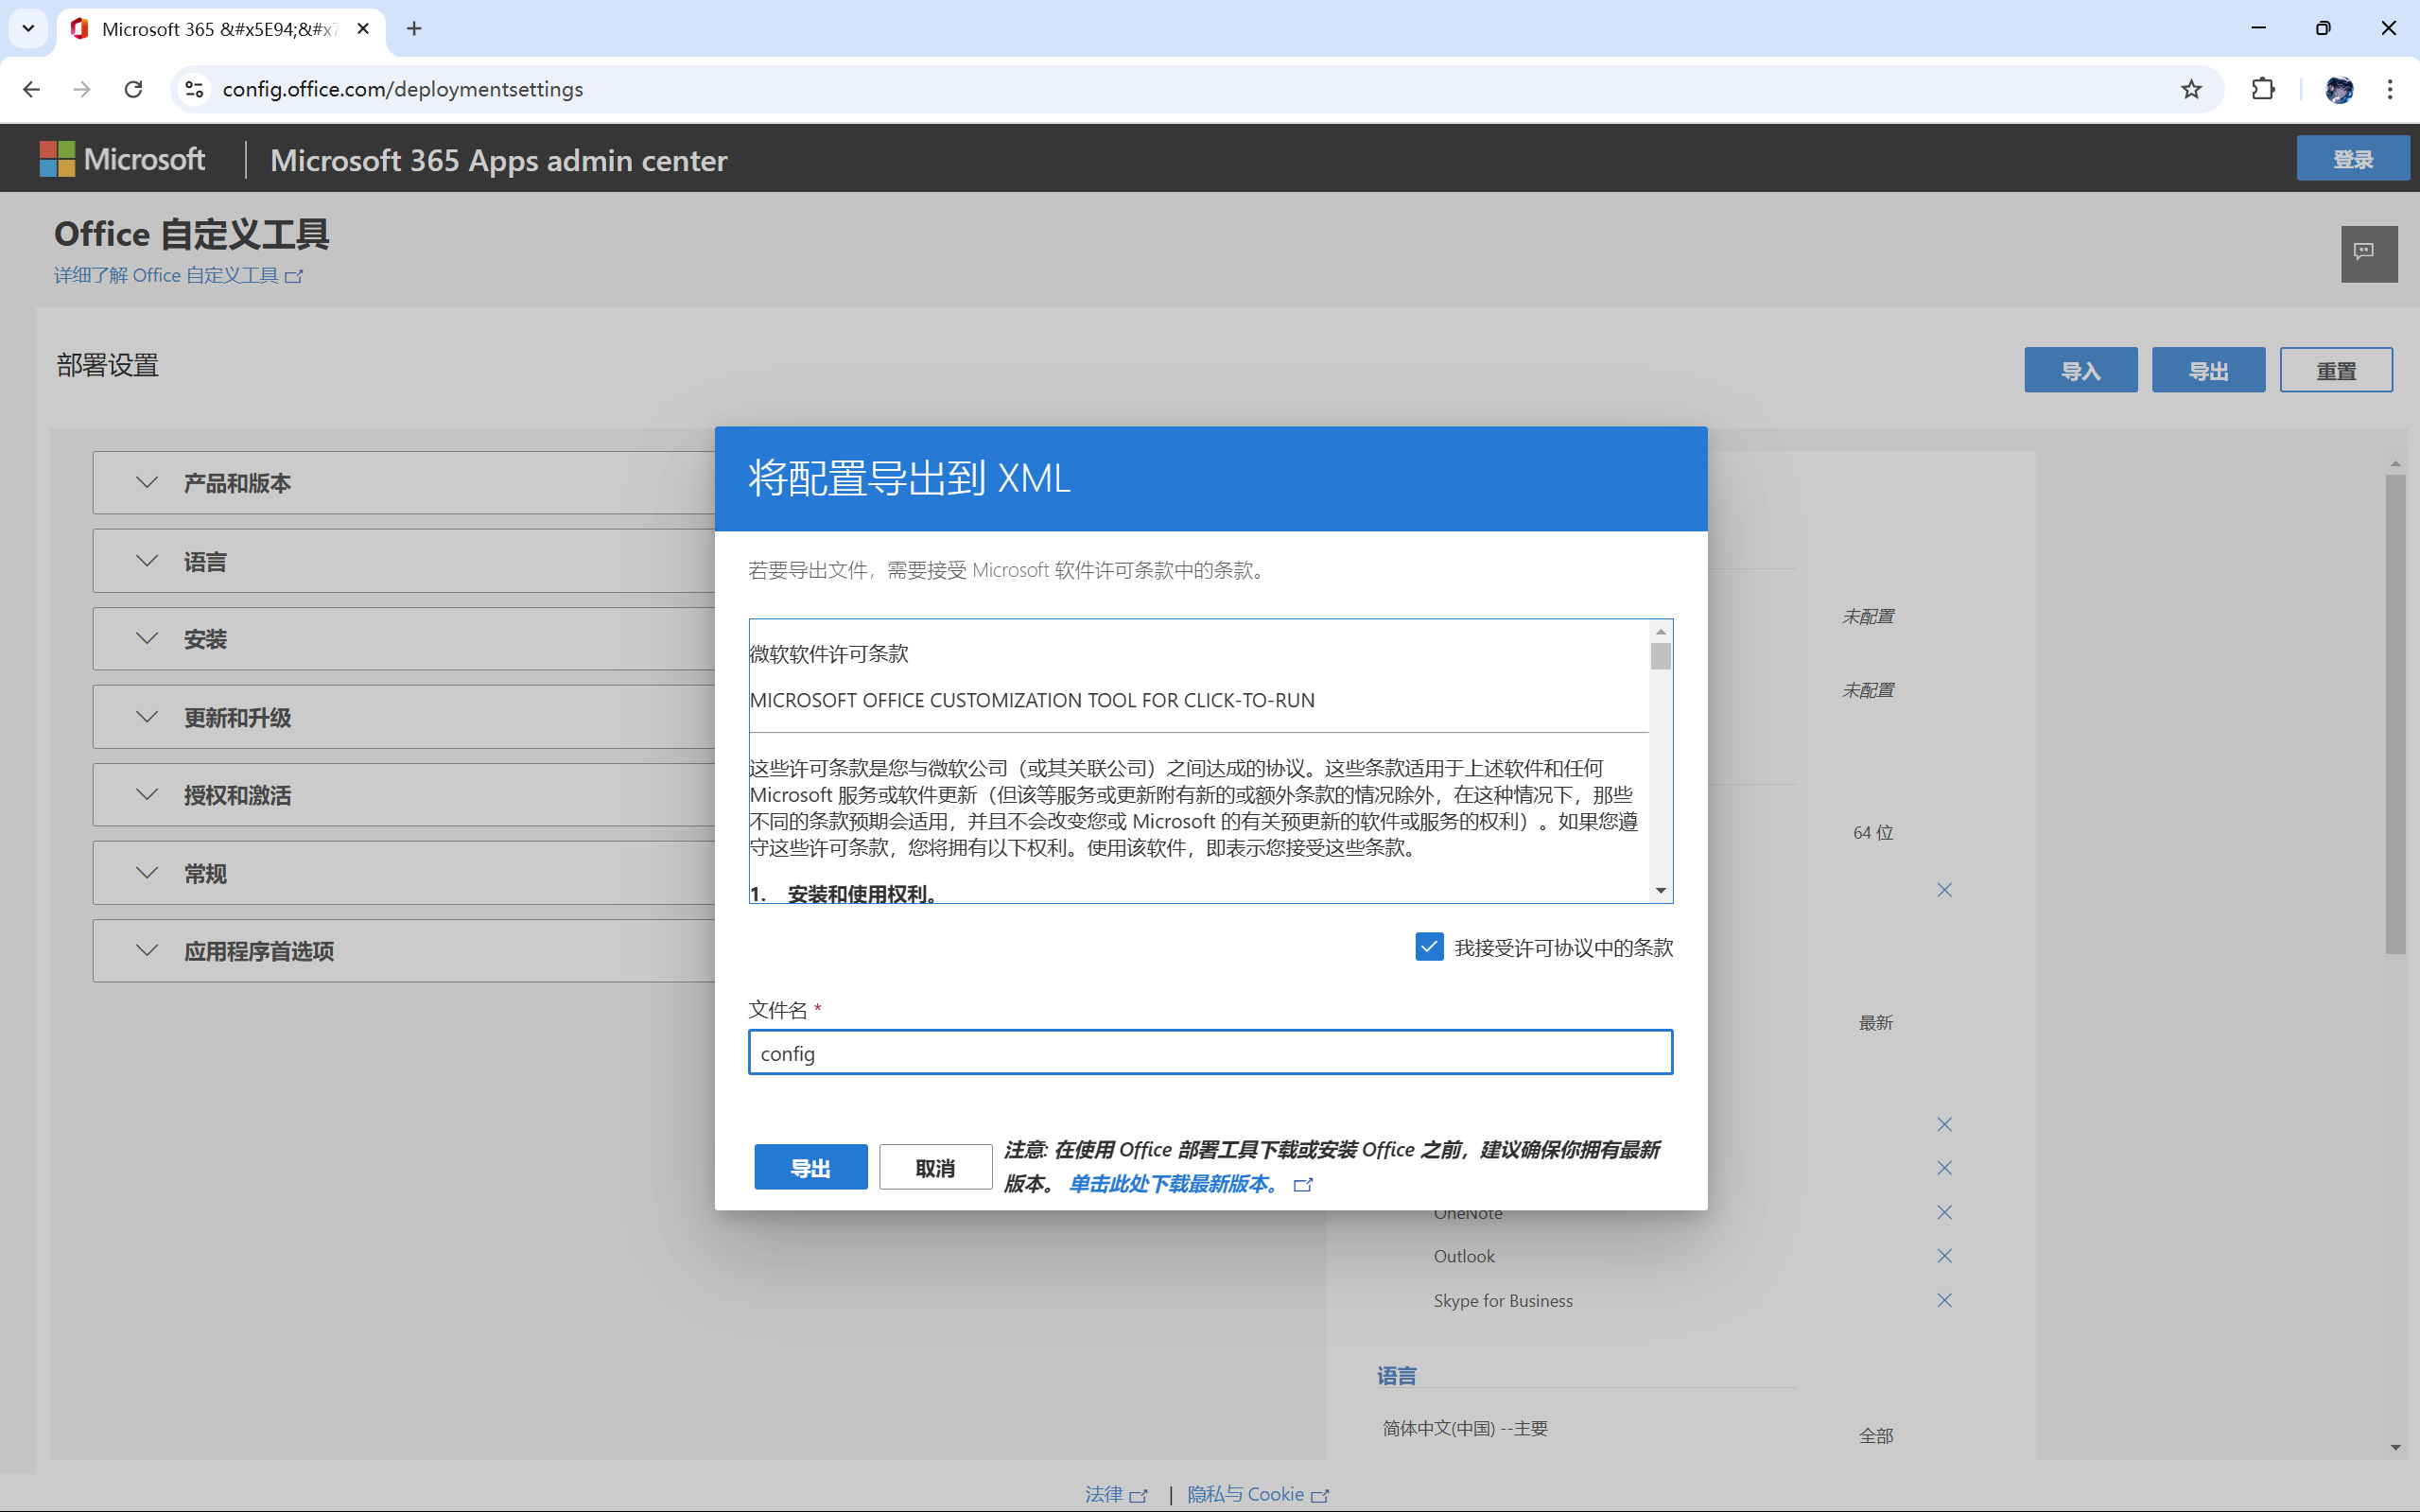This screenshot has height=1512, width=2420.
Task: Open site information icon in address bar
Action: click(x=195, y=89)
